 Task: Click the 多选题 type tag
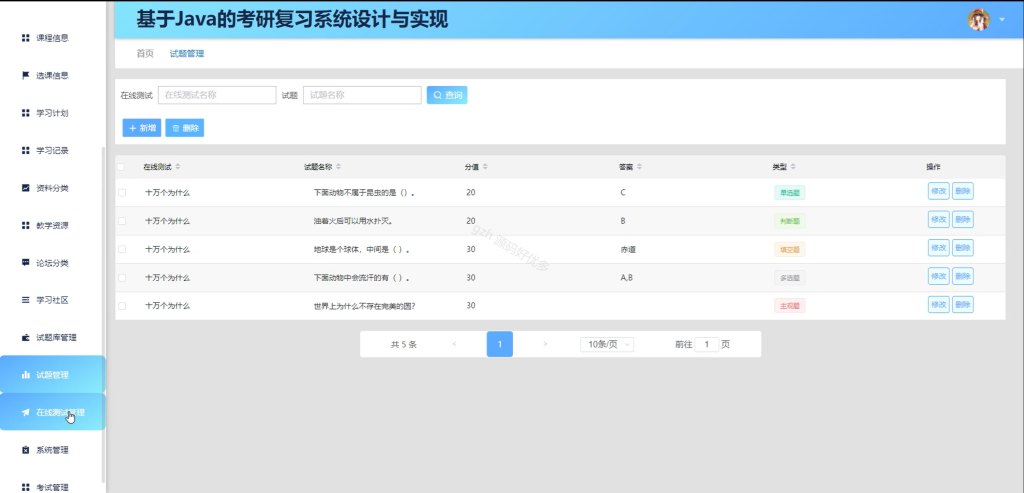pyautogui.click(x=789, y=278)
